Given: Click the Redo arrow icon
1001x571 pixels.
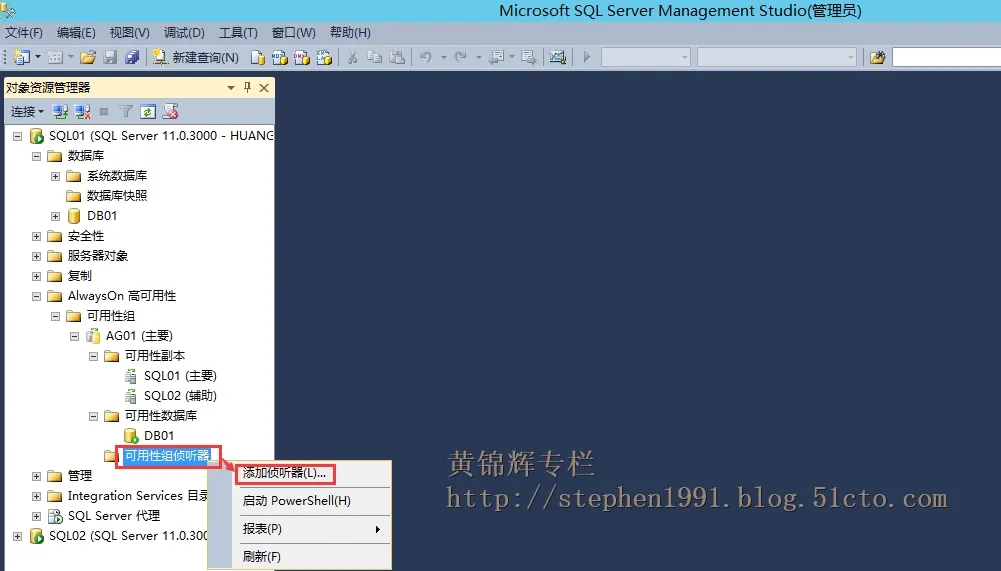Looking at the screenshot, I should point(460,57).
